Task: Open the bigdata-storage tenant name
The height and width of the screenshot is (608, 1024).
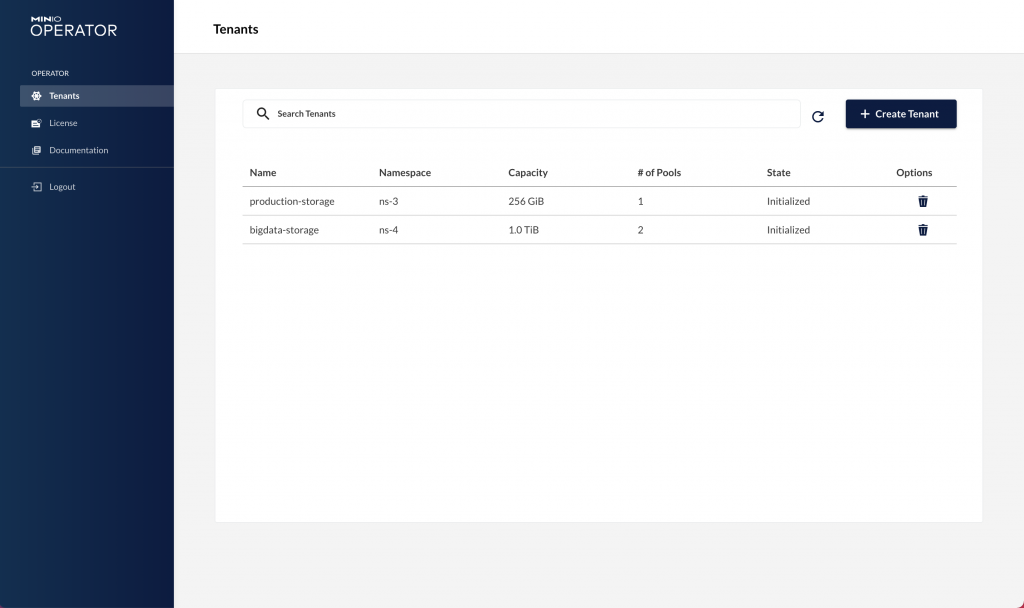Action: point(284,230)
